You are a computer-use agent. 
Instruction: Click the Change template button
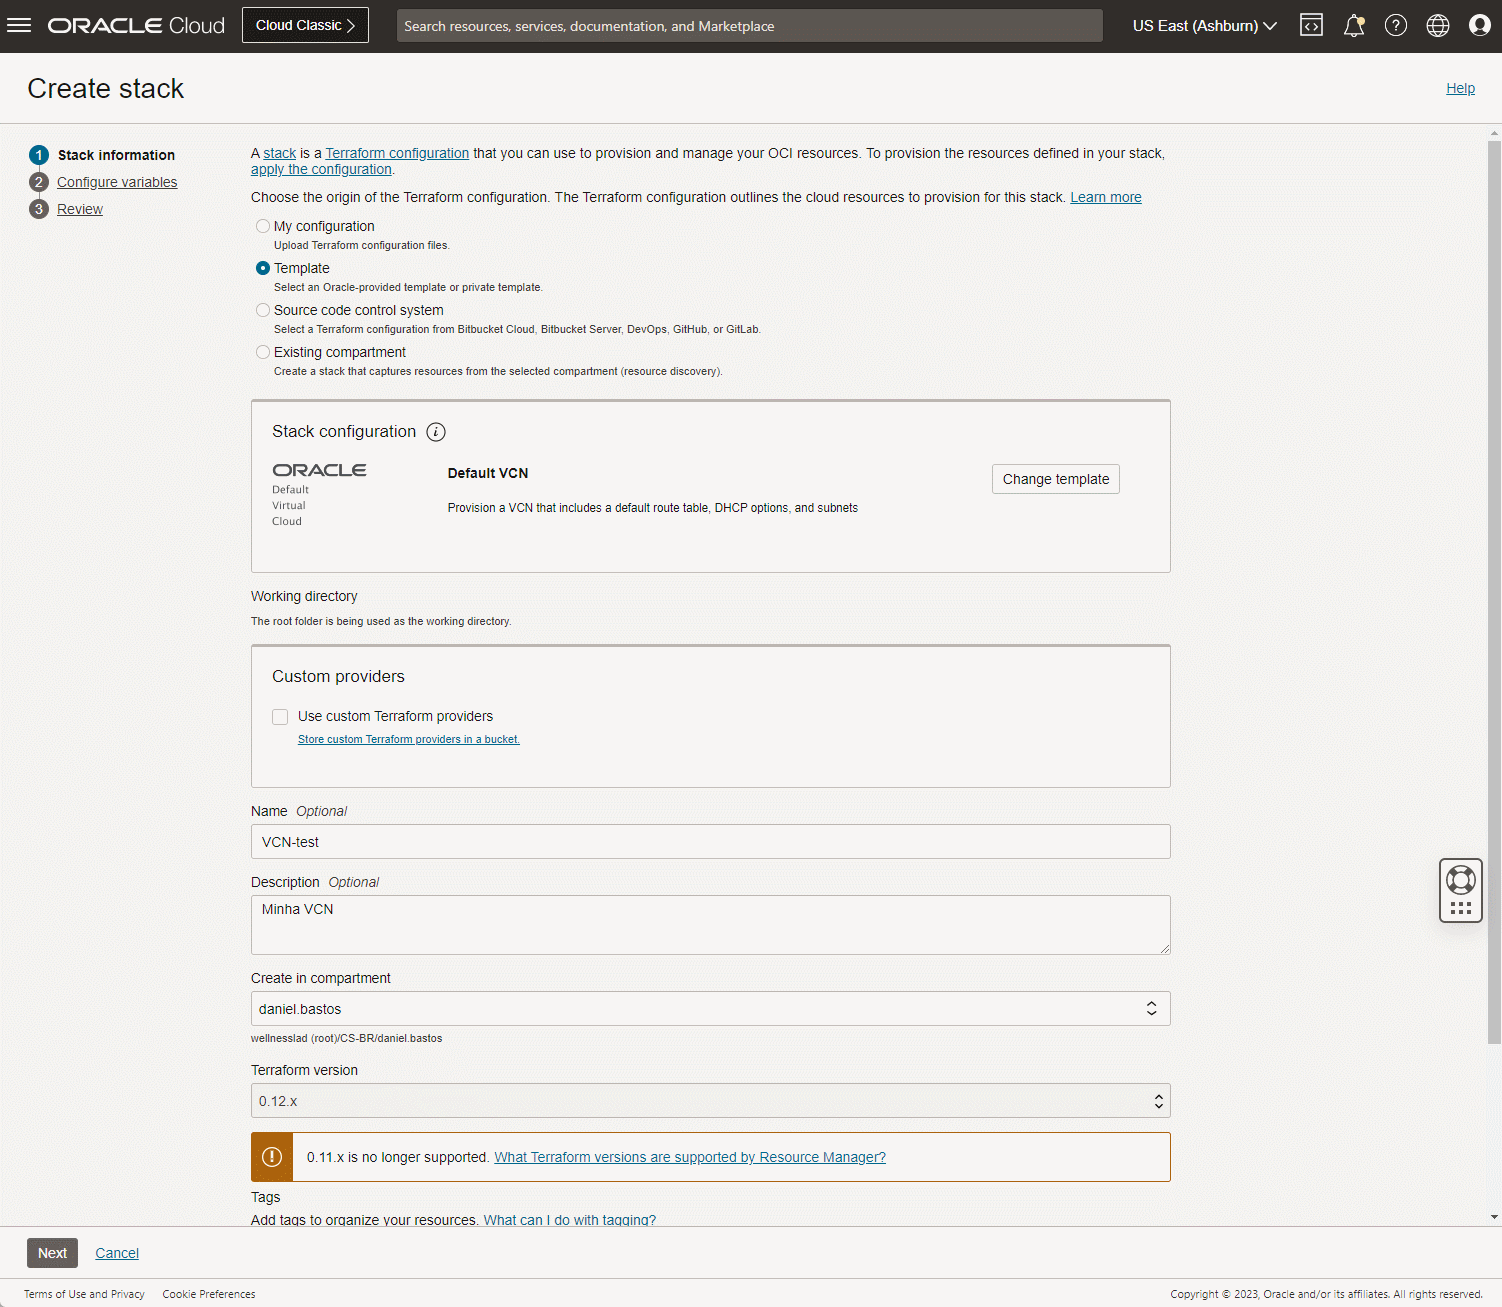click(1055, 479)
